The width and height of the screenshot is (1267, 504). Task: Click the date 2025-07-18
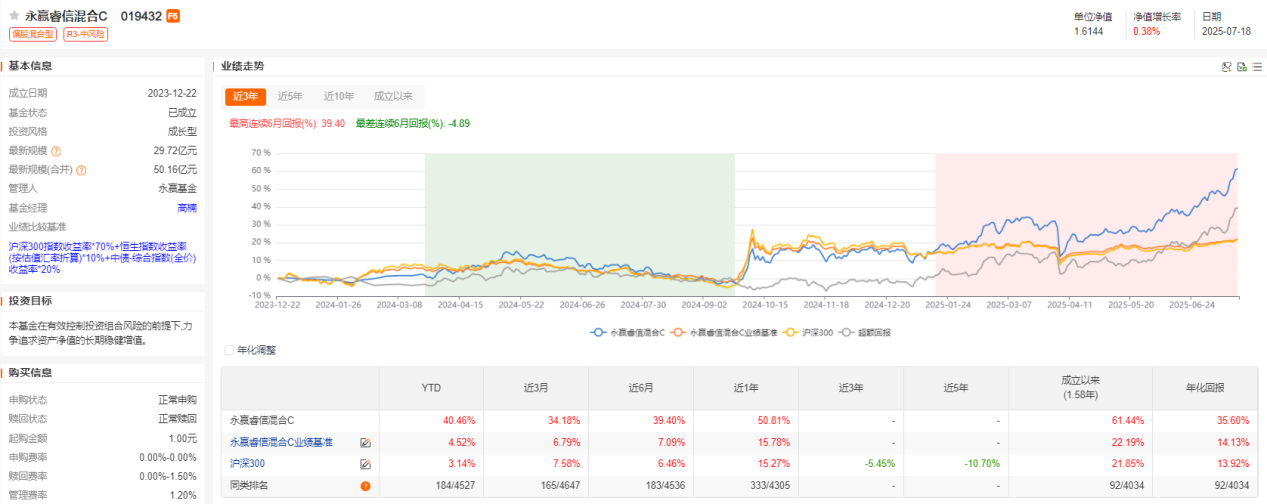(1226, 31)
